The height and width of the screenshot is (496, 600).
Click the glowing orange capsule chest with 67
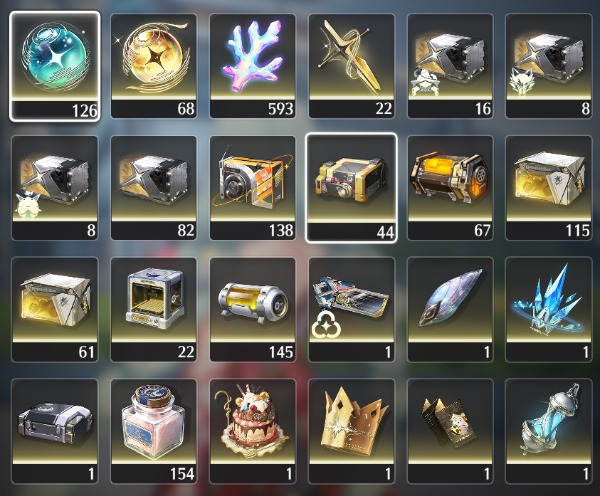[x=450, y=188]
